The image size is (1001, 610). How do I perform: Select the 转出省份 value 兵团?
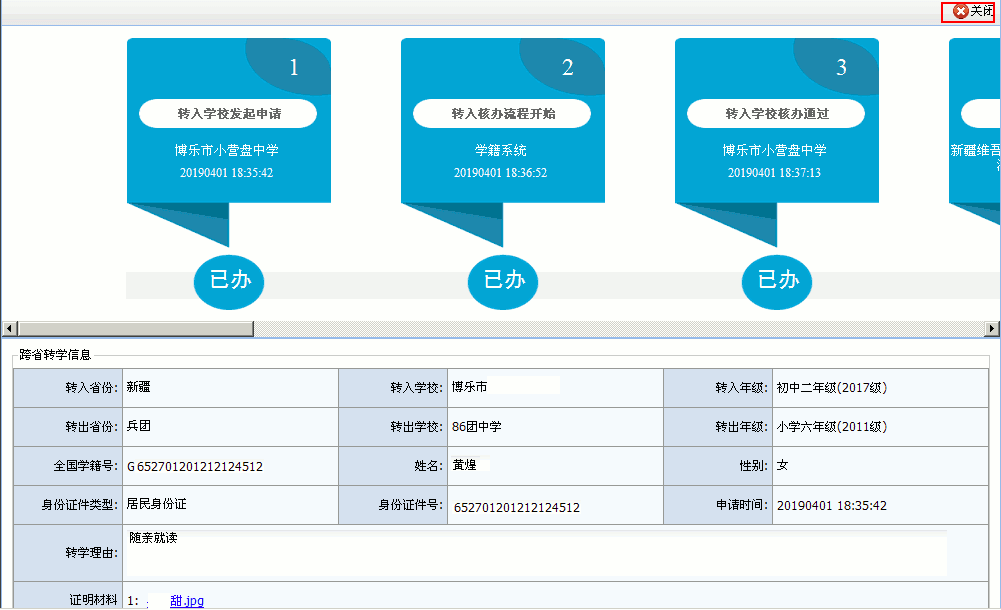click(139, 426)
